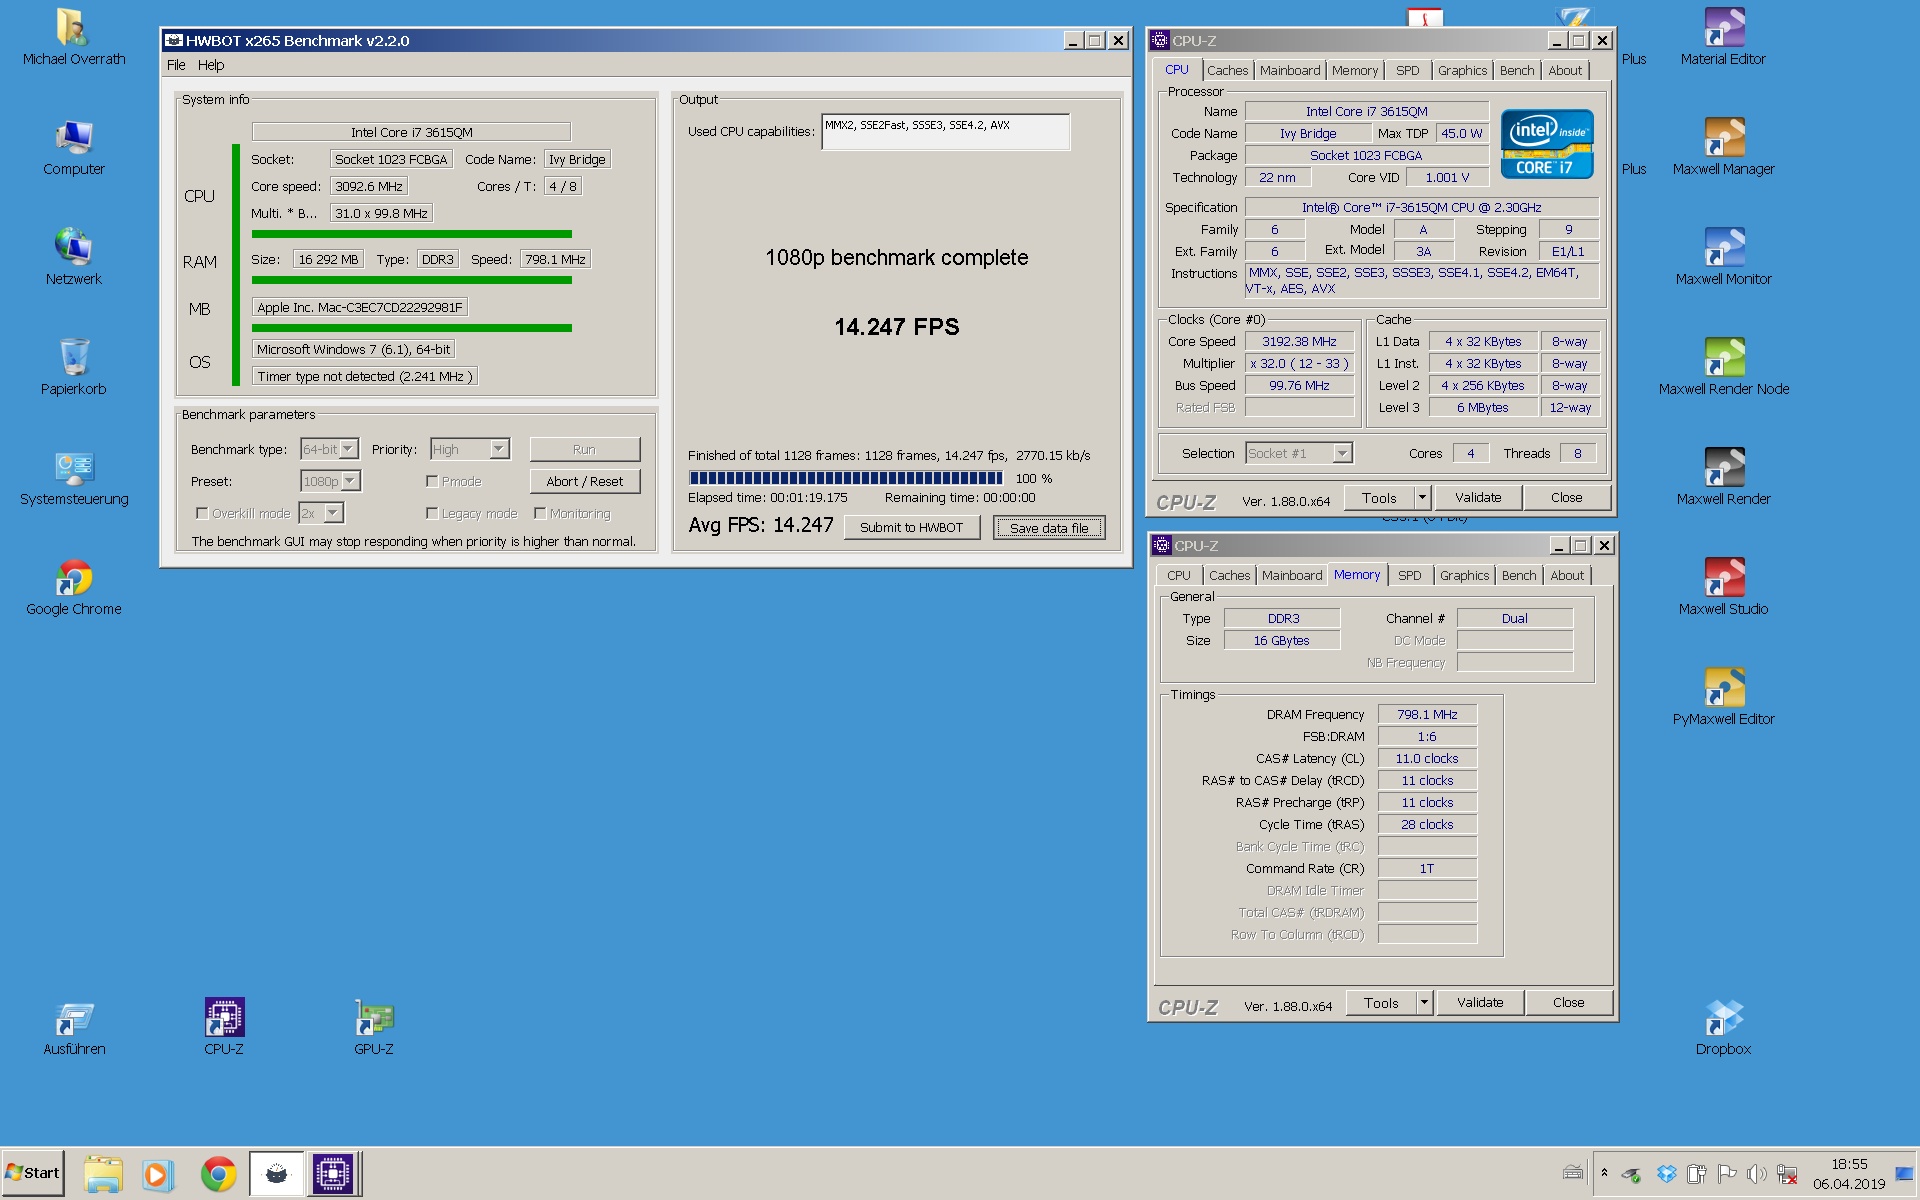Open the media player taskbar icon

point(157,1174)
